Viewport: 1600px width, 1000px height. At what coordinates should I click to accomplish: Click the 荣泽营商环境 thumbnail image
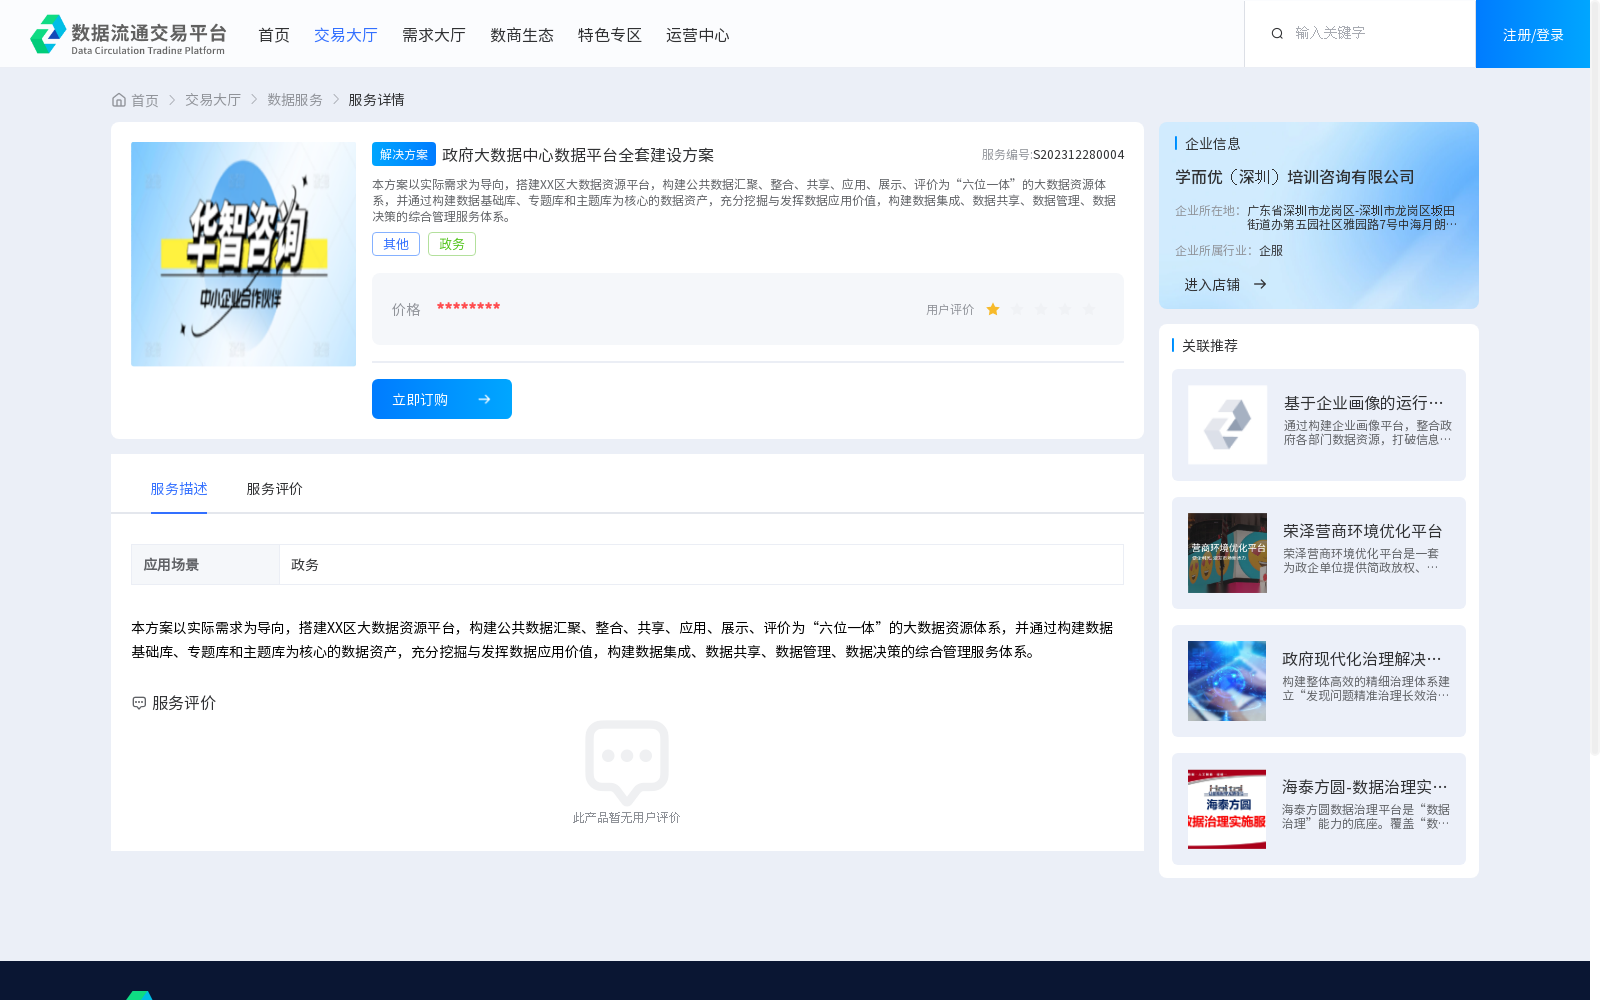[x=1227, y=553]
